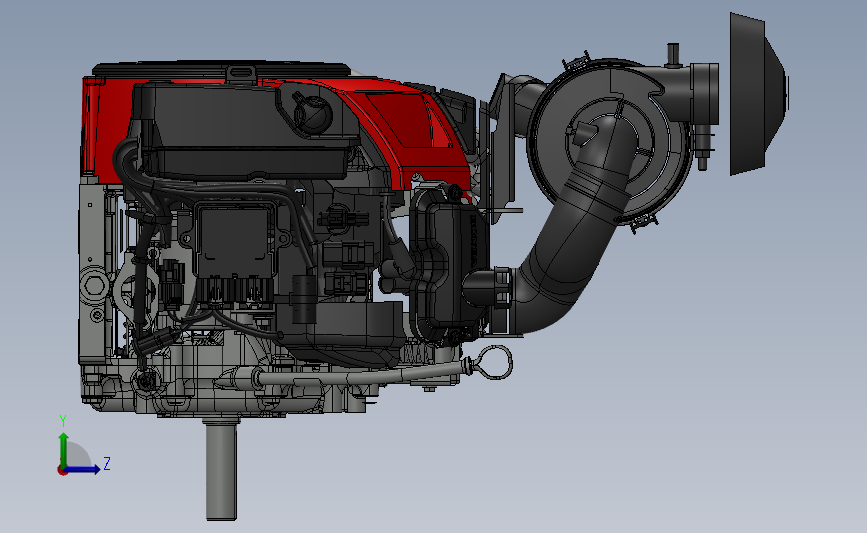Select the oil dipstick pull ring
Image resolution: width=867 pixels, height=533 pixels.
point(495,362)
